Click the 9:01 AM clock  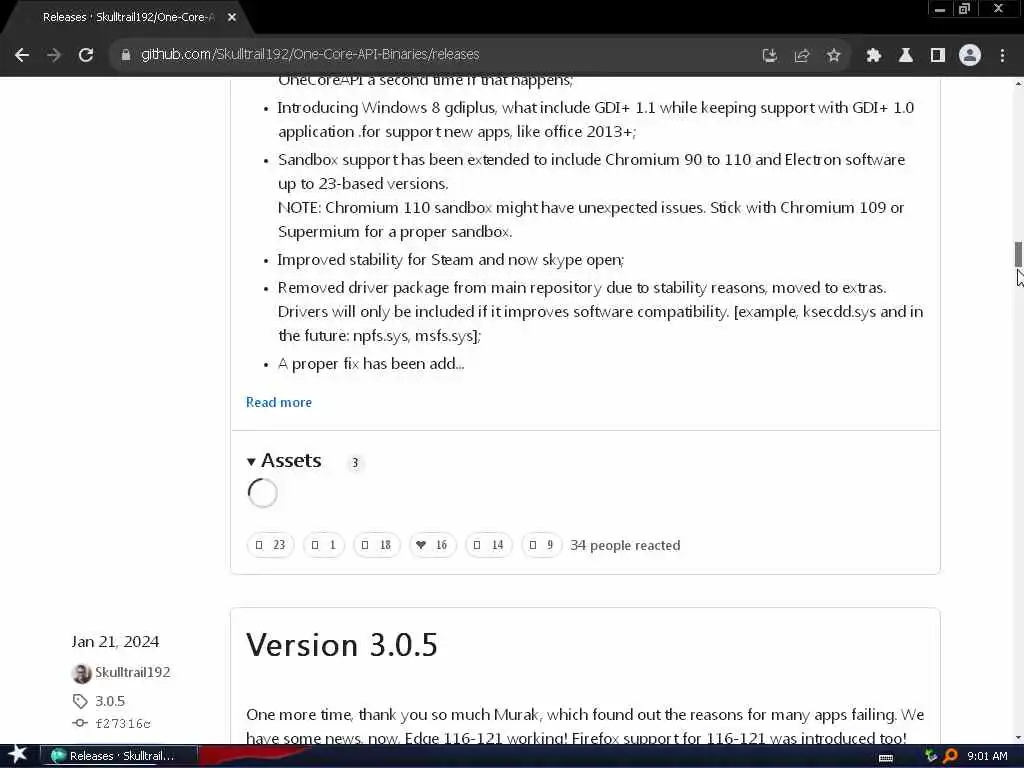(987, 756)
